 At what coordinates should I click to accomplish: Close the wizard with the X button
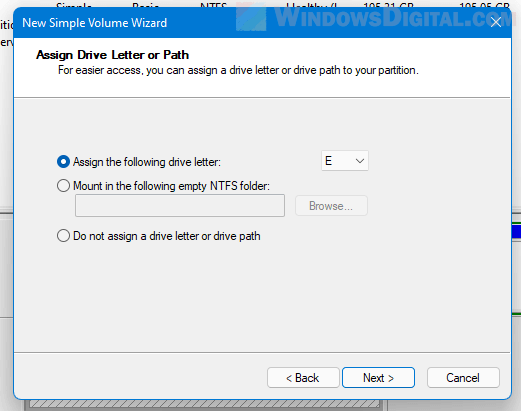[x=496, y=22]
